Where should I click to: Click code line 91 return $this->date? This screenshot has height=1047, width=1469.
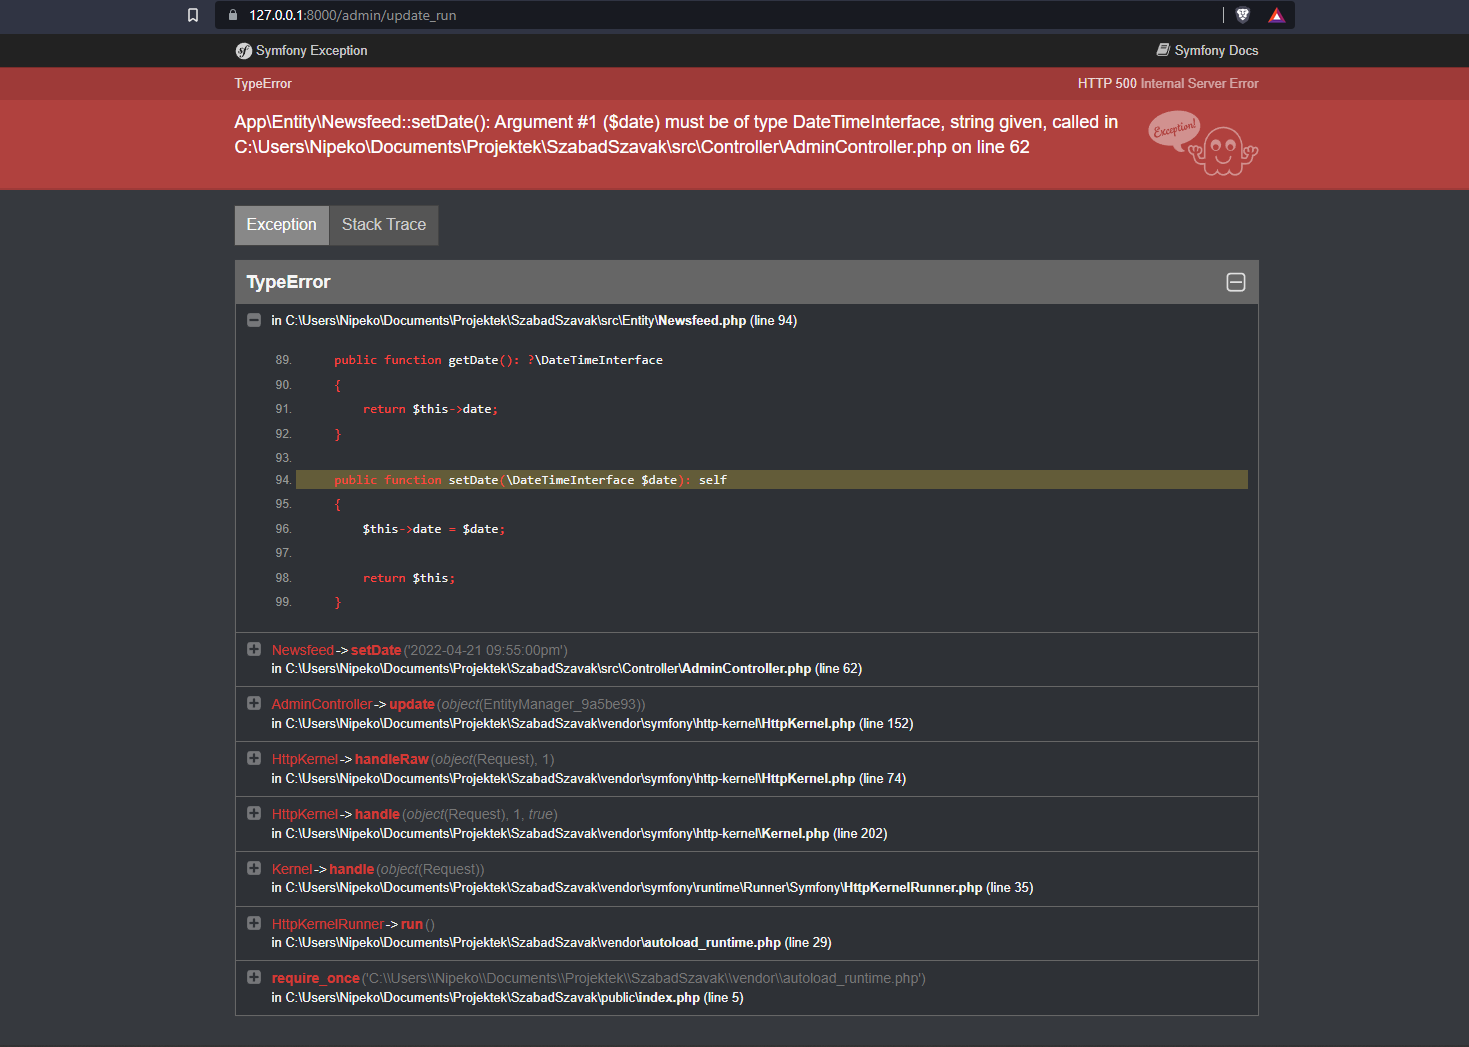pyautogui.click(x=430, y=409)
